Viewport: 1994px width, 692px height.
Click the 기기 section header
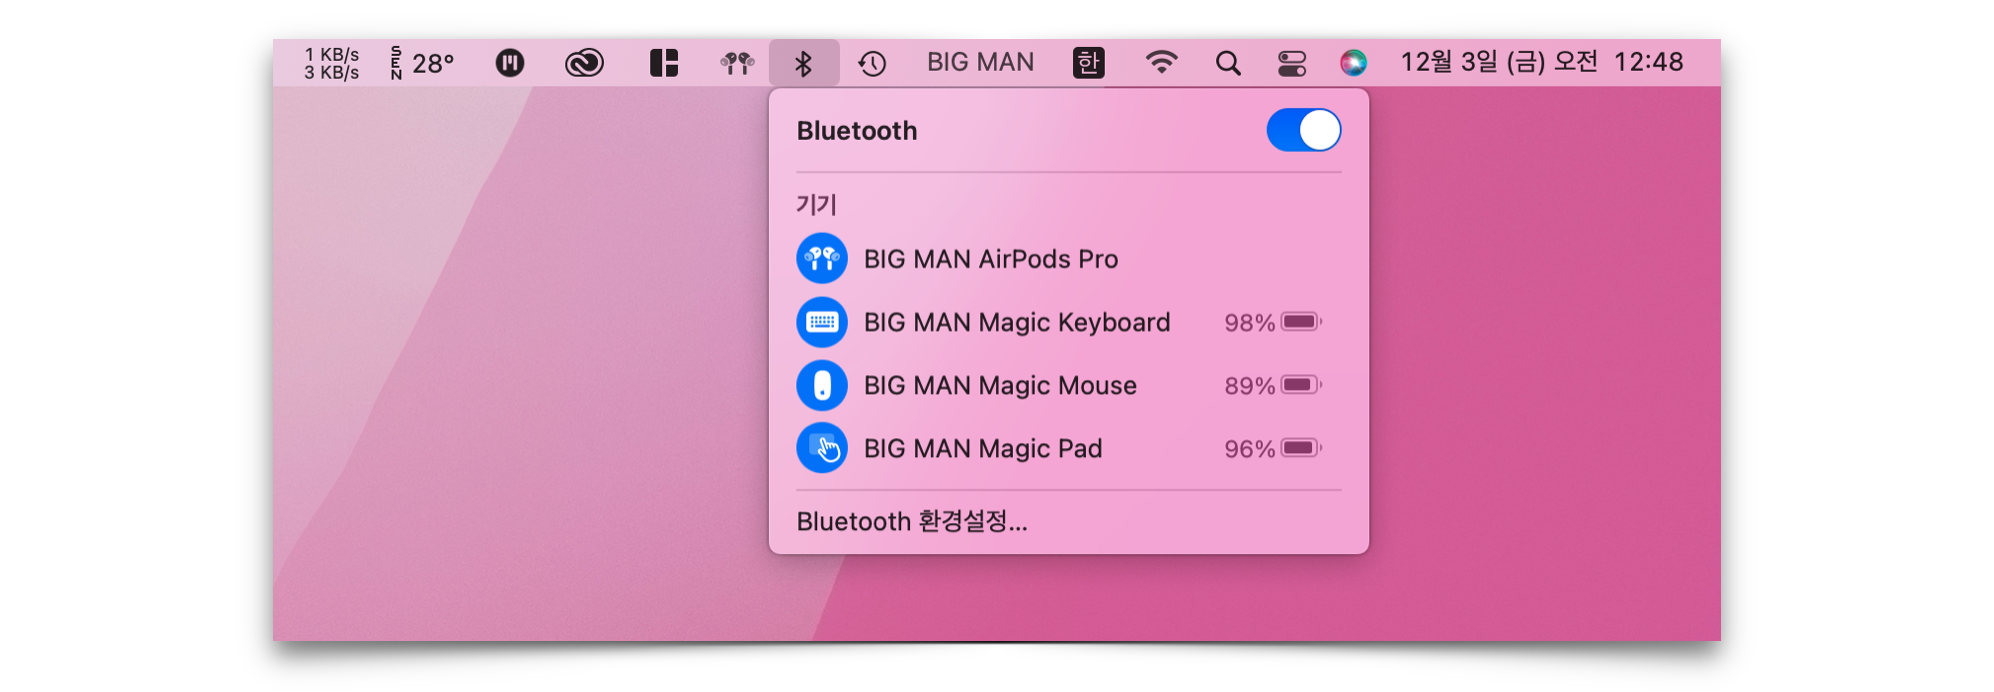[x=816, y=204]
